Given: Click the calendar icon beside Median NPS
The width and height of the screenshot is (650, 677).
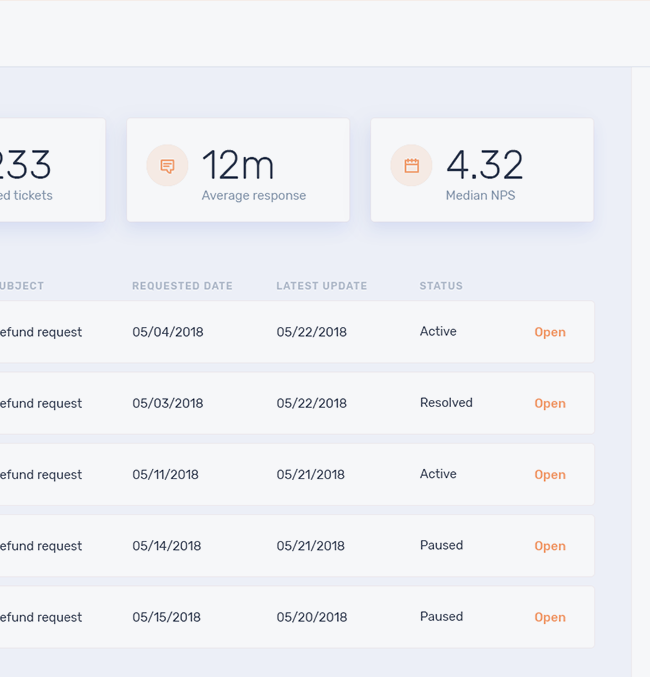Looking at the screenshot, I should [411, 166].
